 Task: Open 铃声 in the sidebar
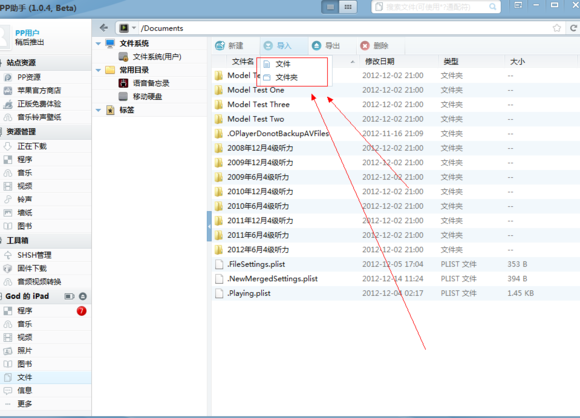click(x=24, y=199)
